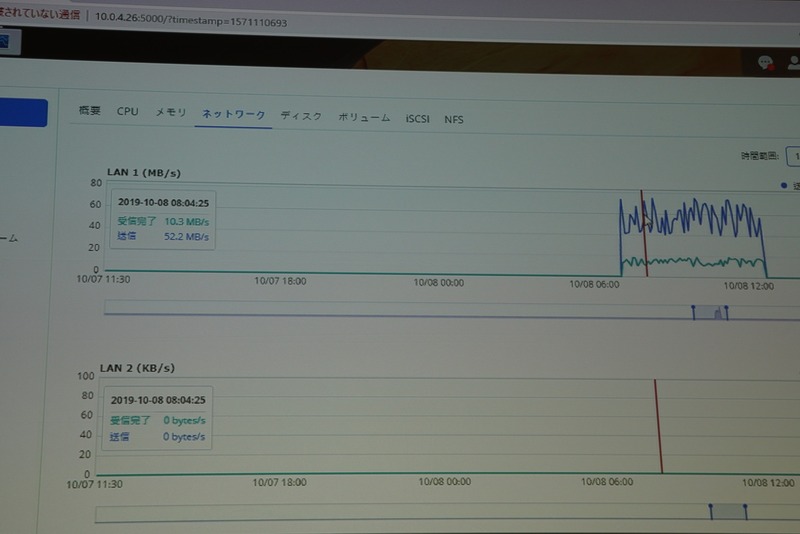This screenshot has width=800, height=534.
Task: Click the green receive traffic line in LAN 1
Action: 694,262
